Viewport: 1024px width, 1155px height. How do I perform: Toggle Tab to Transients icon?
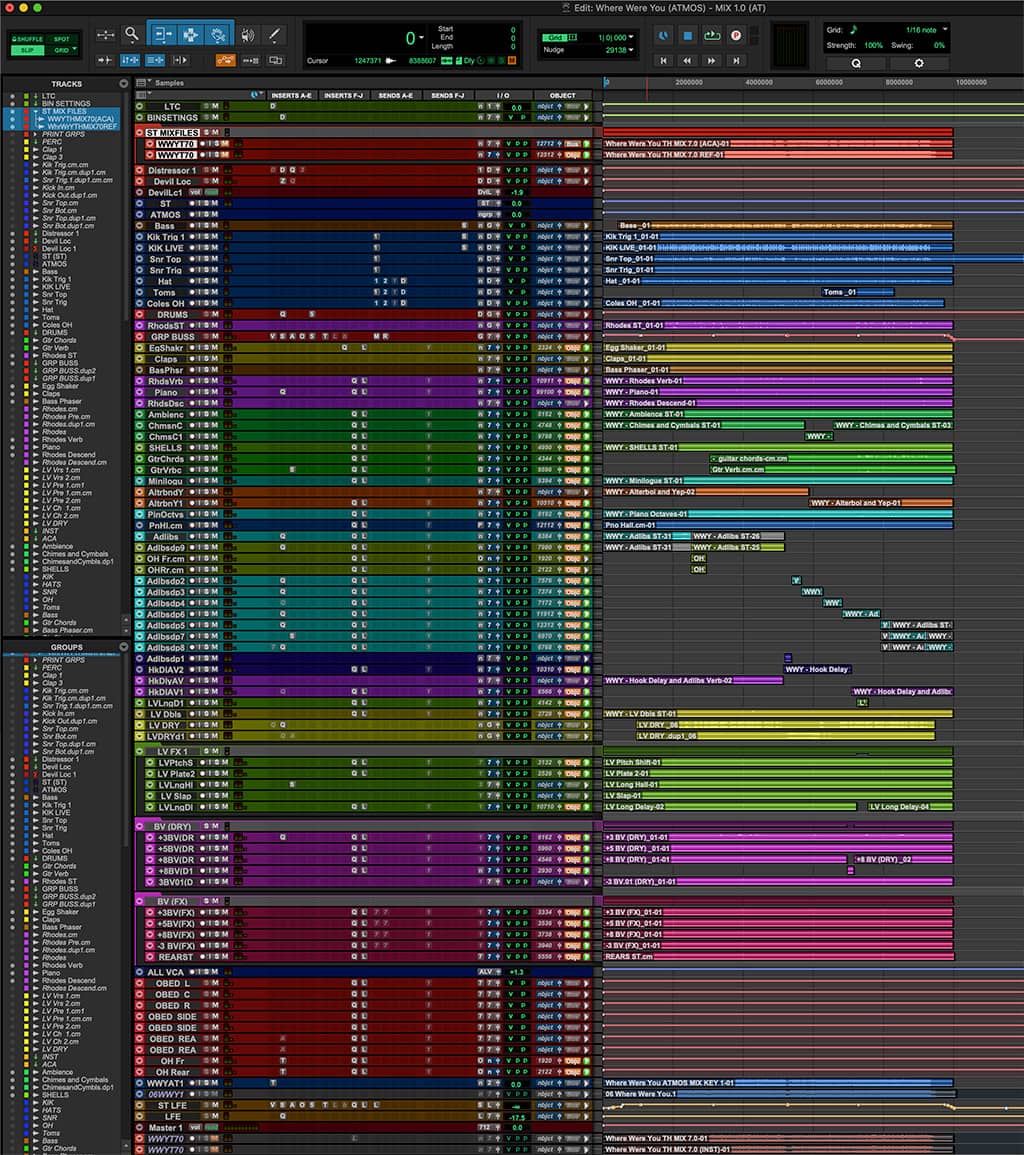[105, 60]
